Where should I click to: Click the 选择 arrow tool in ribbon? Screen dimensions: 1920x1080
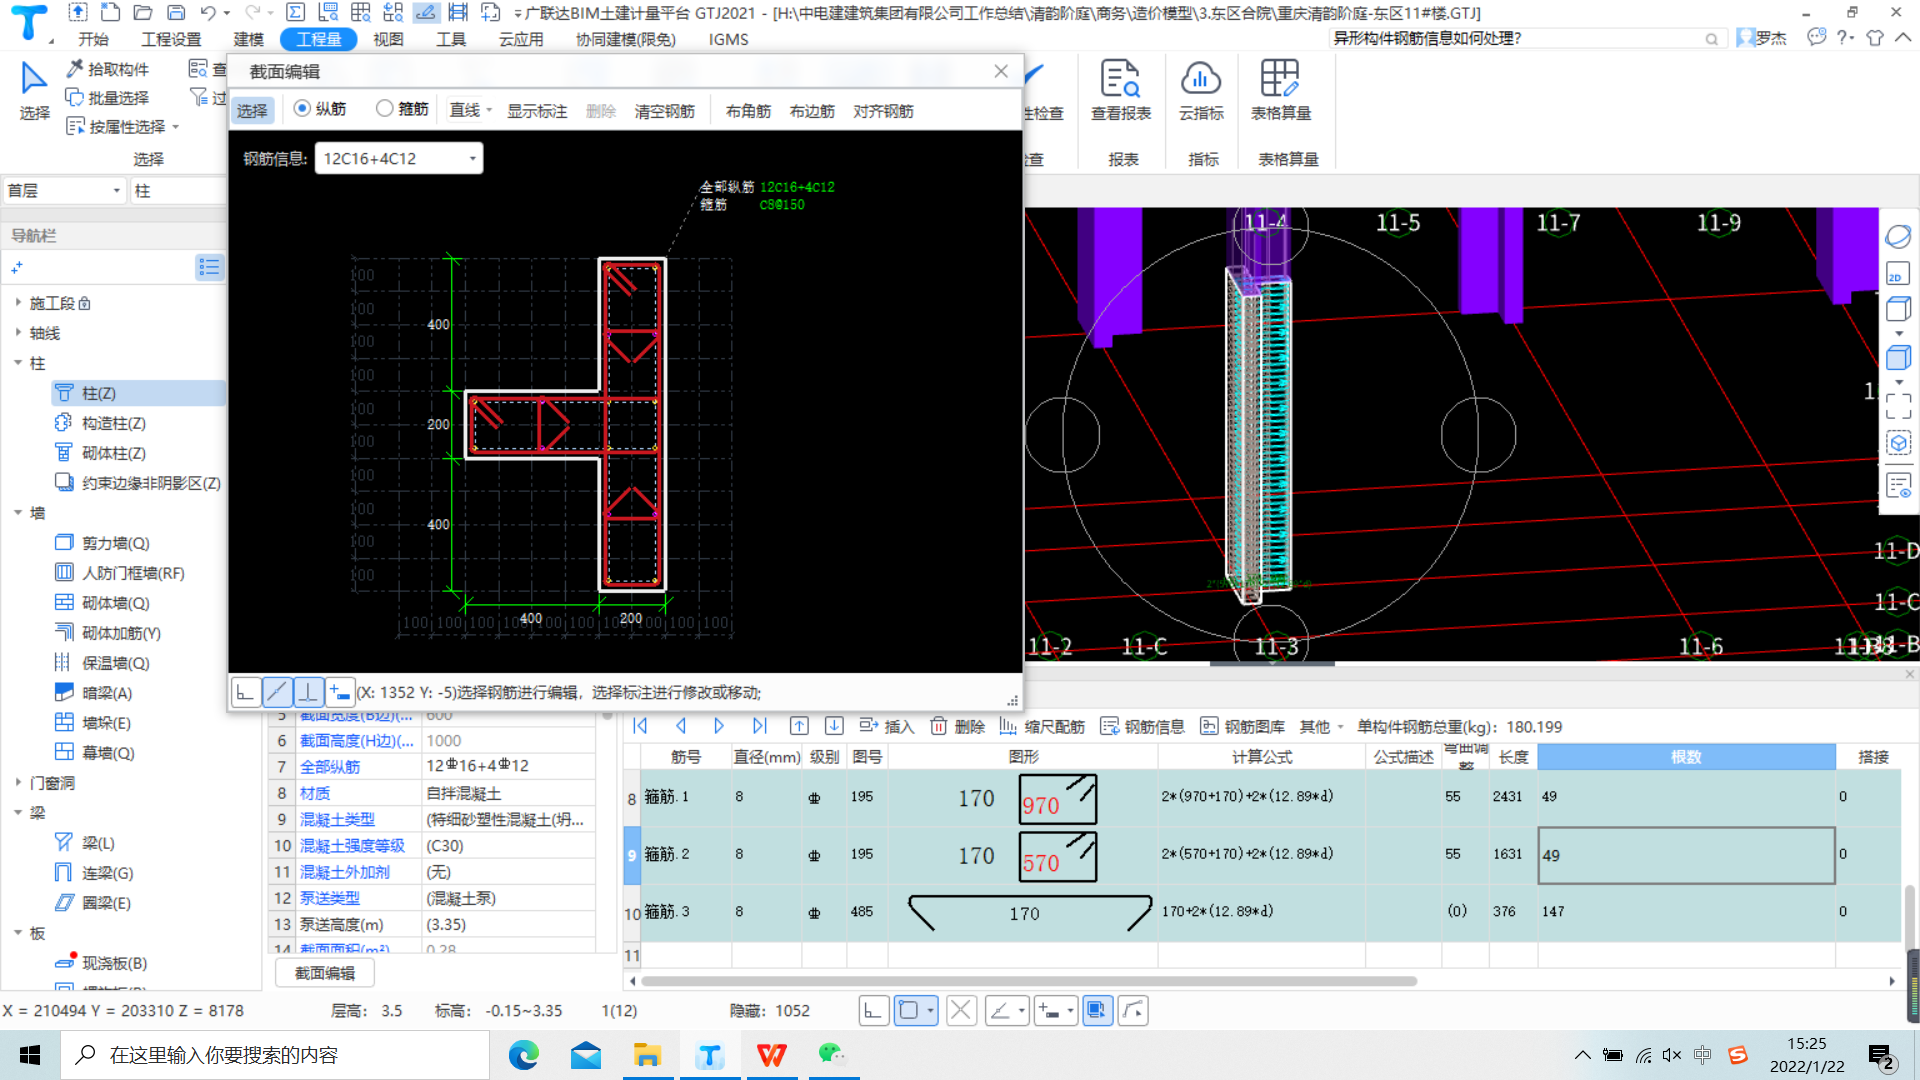coord(34,90)
